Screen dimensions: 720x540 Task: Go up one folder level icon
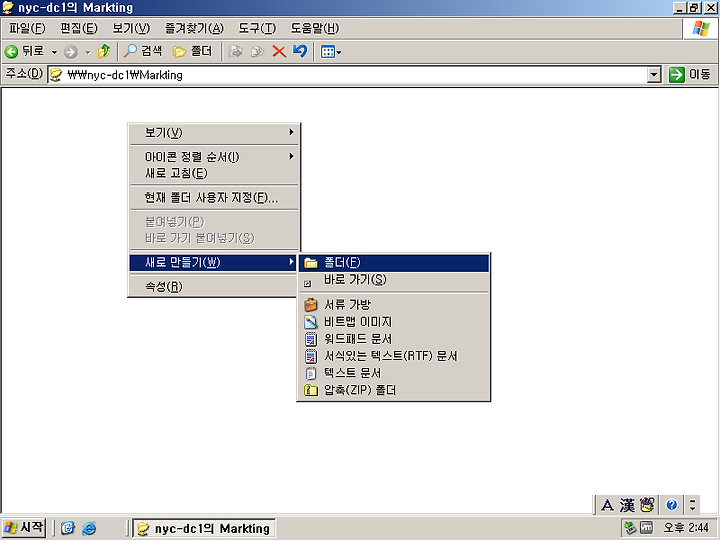coord(104,51)
